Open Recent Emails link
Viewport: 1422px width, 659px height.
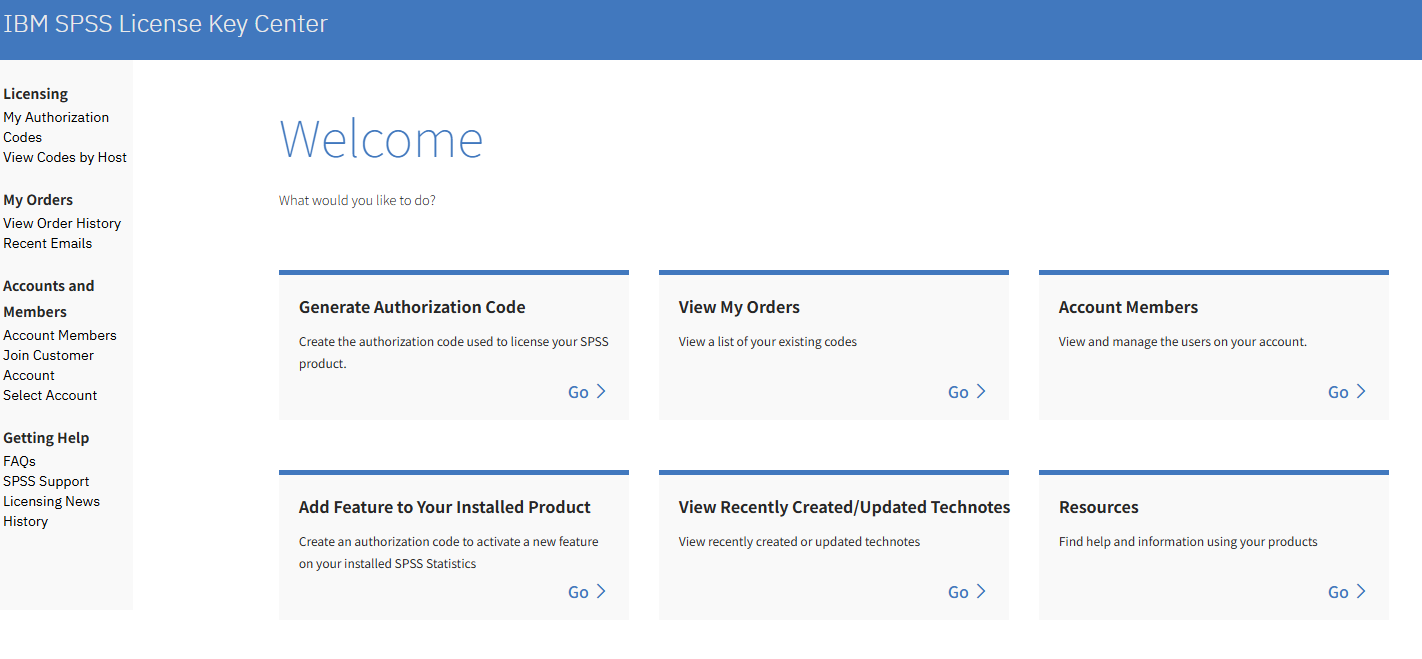[x=47, y=243]
